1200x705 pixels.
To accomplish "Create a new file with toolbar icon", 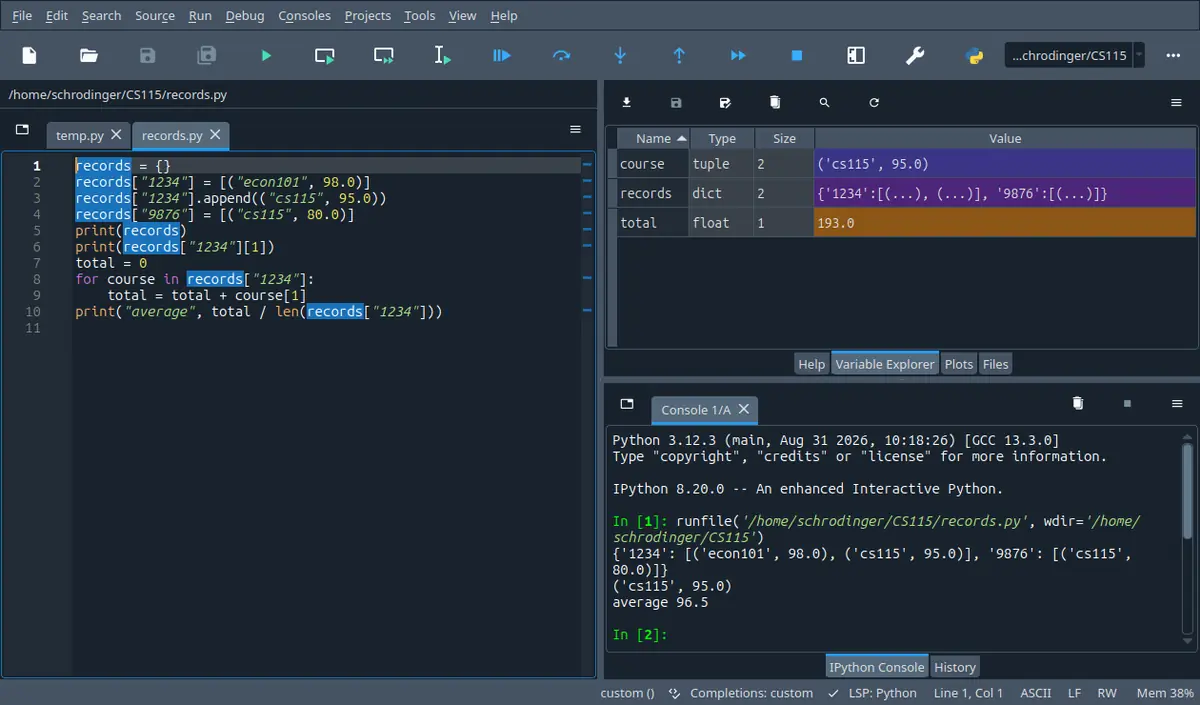I will [x=29, y=56].
